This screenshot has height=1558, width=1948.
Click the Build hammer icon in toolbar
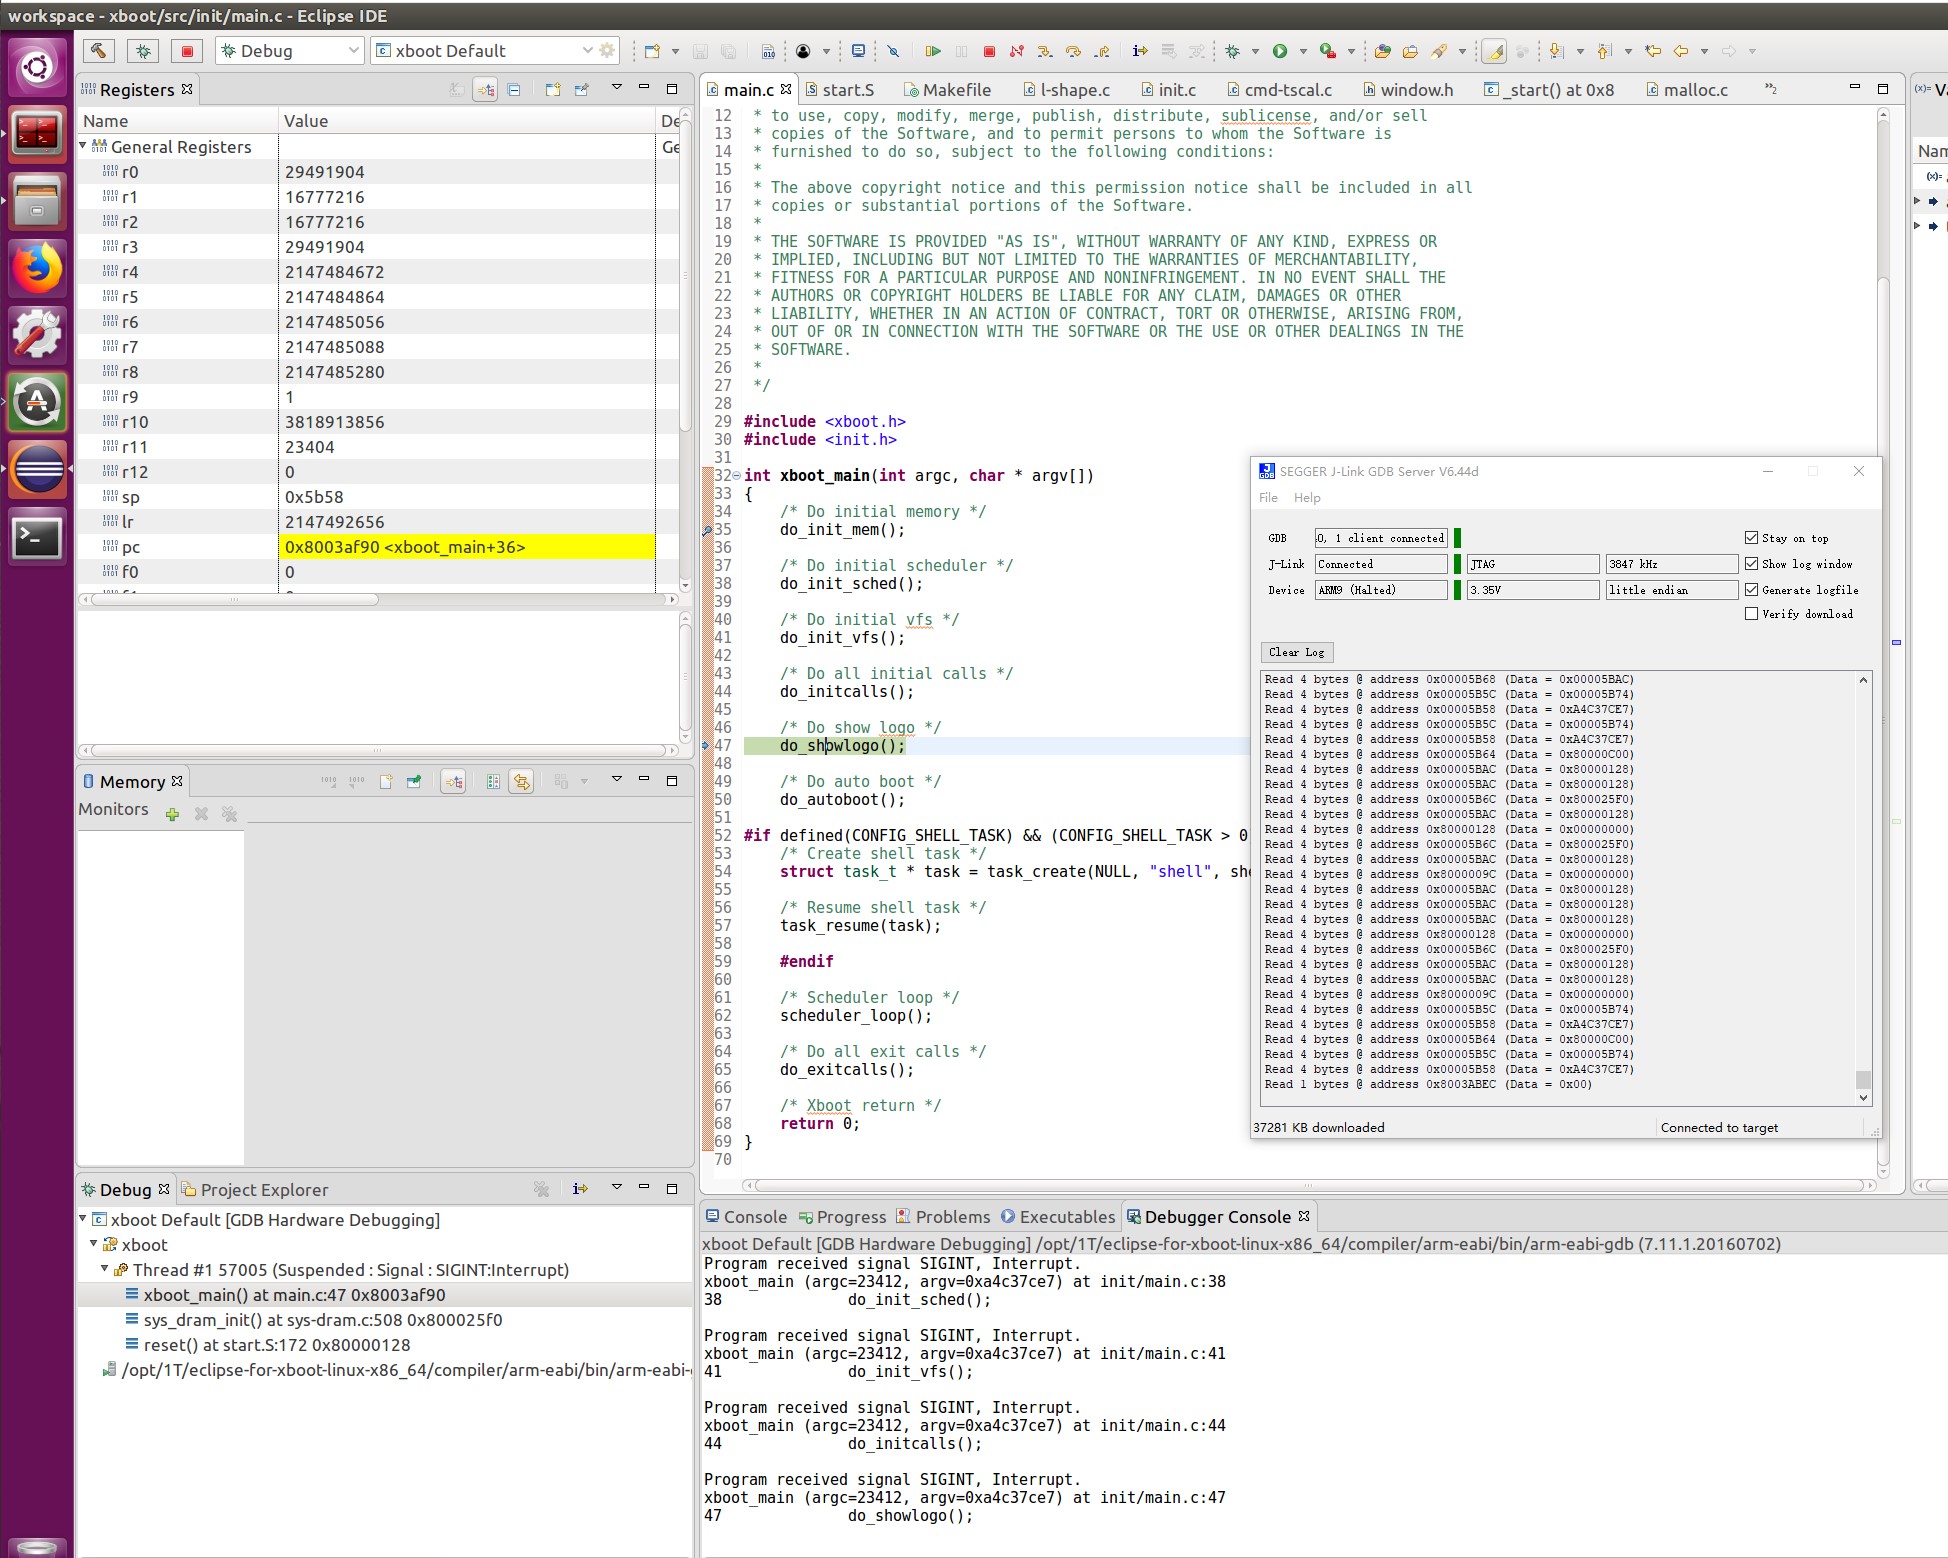[x=98, y=50]
